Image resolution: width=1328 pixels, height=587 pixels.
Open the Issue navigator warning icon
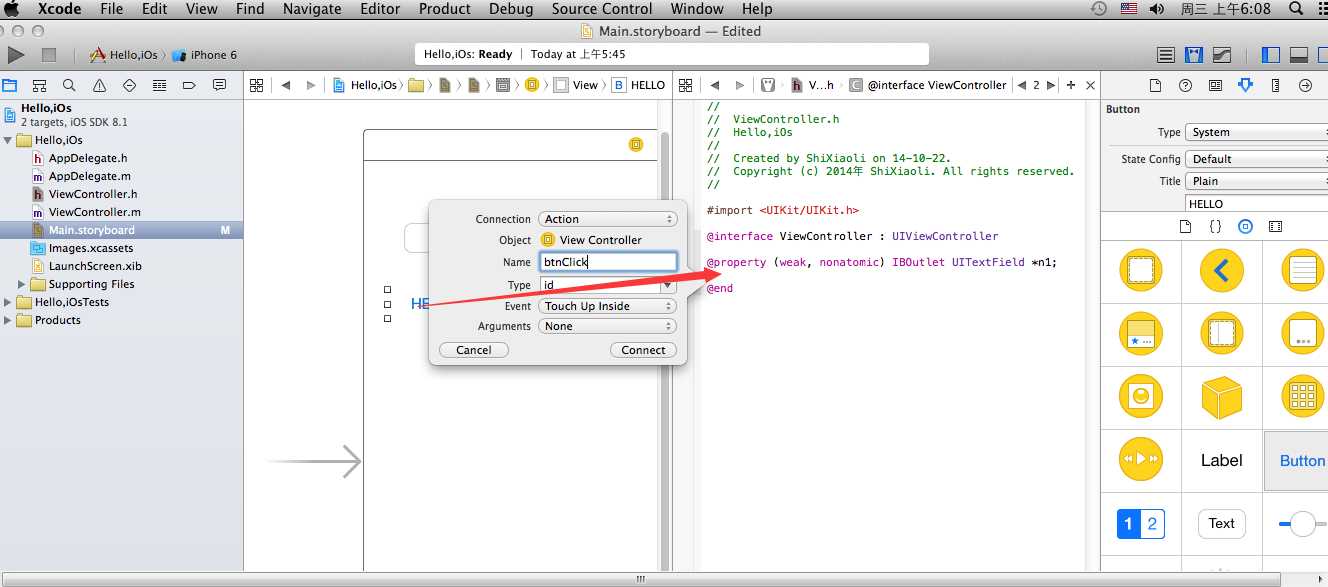(x=99, y=86)
